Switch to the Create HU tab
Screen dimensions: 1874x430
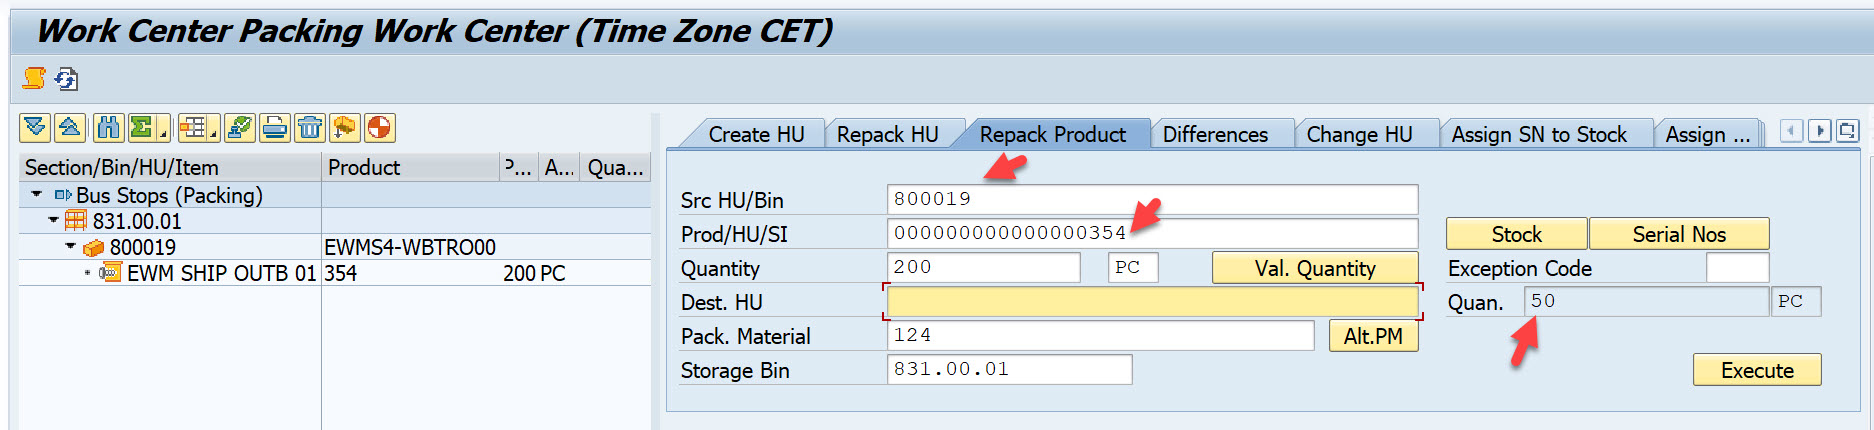(755, 135)
